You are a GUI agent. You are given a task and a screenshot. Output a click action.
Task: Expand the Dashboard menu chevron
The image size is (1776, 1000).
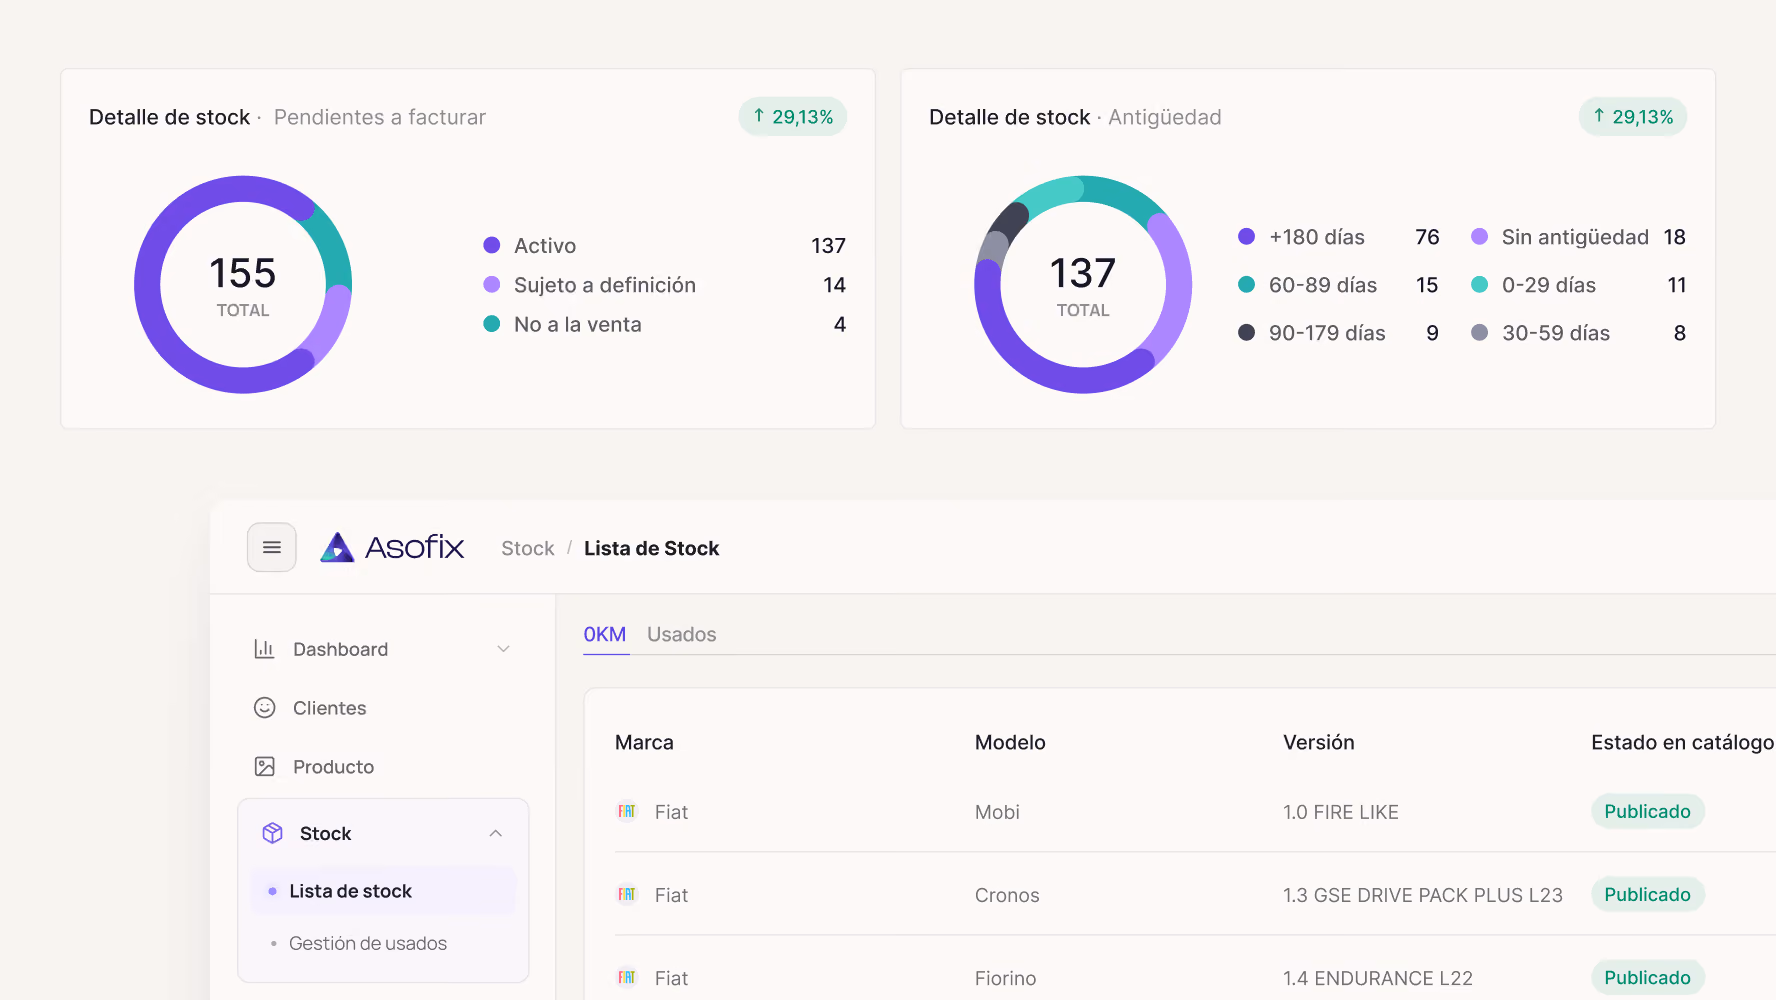tap(503, 649)
